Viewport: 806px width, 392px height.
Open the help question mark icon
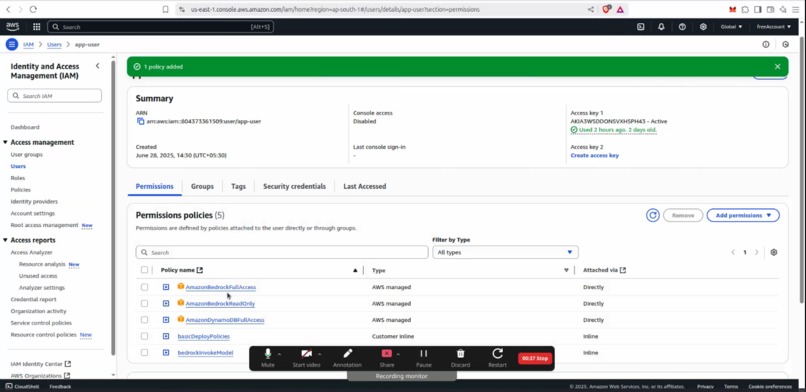coord(682,27)
